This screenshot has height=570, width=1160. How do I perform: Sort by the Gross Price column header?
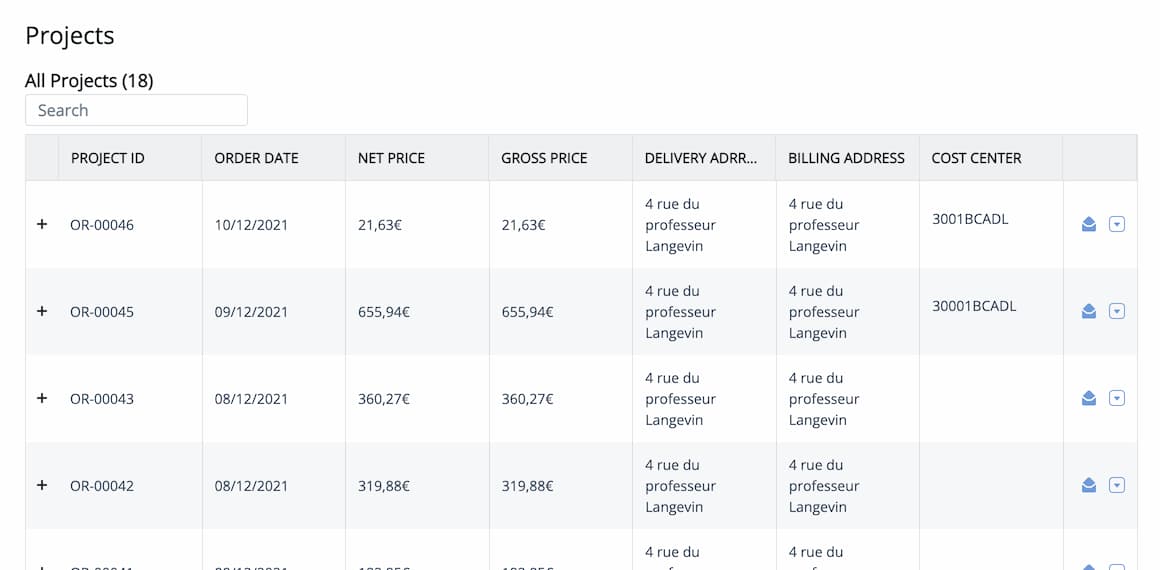(x=544, y=158)
